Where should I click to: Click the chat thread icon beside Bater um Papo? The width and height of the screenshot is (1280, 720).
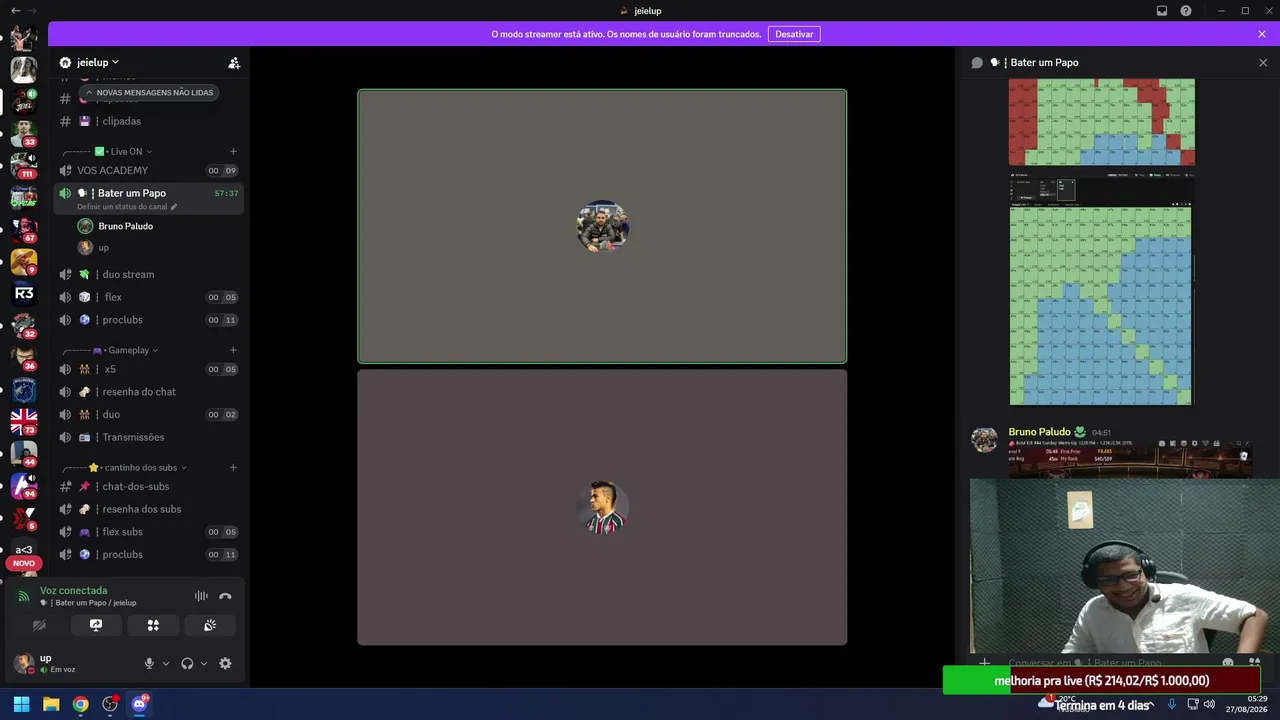click(x=977, y=62)
